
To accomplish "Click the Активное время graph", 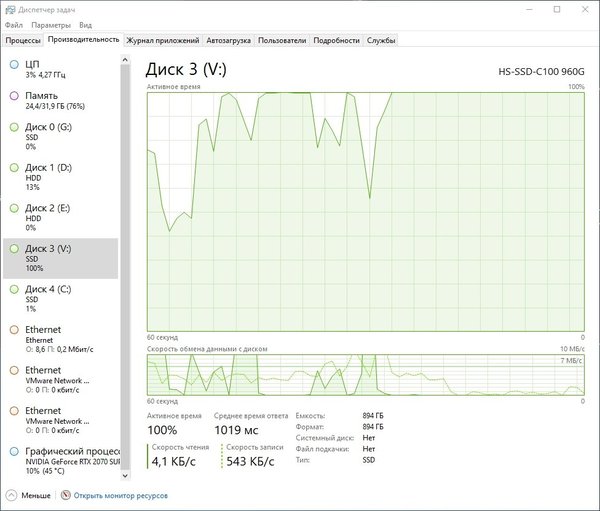I will [x=365, y=212].
